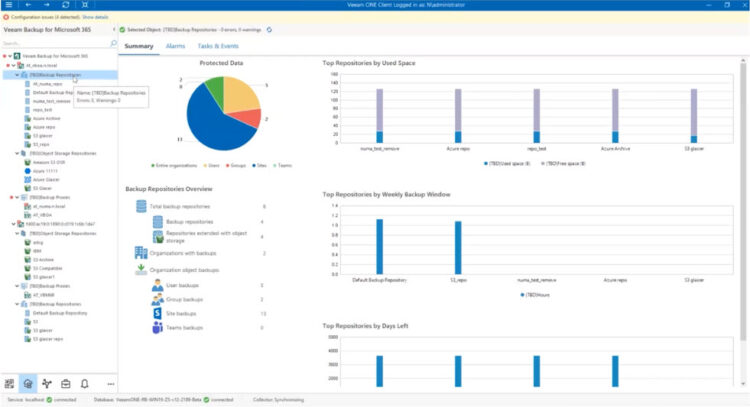Open the business view topology icon
Image resolution: width=750 pixels, height=407 pixels.
46,384
